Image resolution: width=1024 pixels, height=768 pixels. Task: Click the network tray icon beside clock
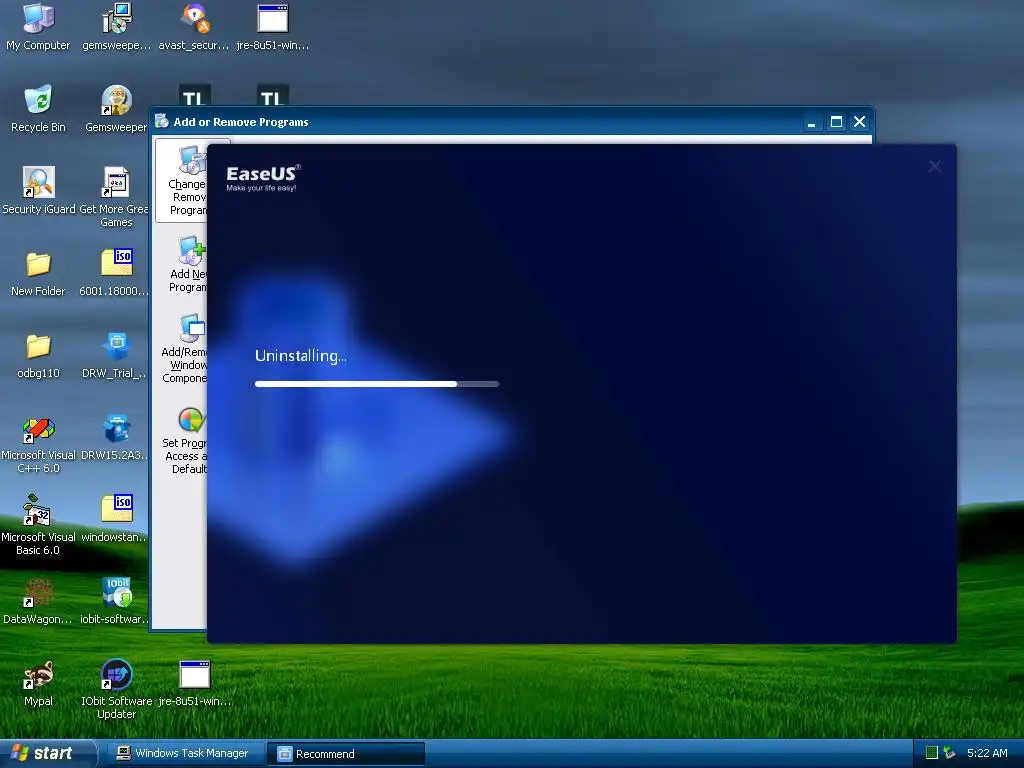pyautogui.click(x=949, y=753)
